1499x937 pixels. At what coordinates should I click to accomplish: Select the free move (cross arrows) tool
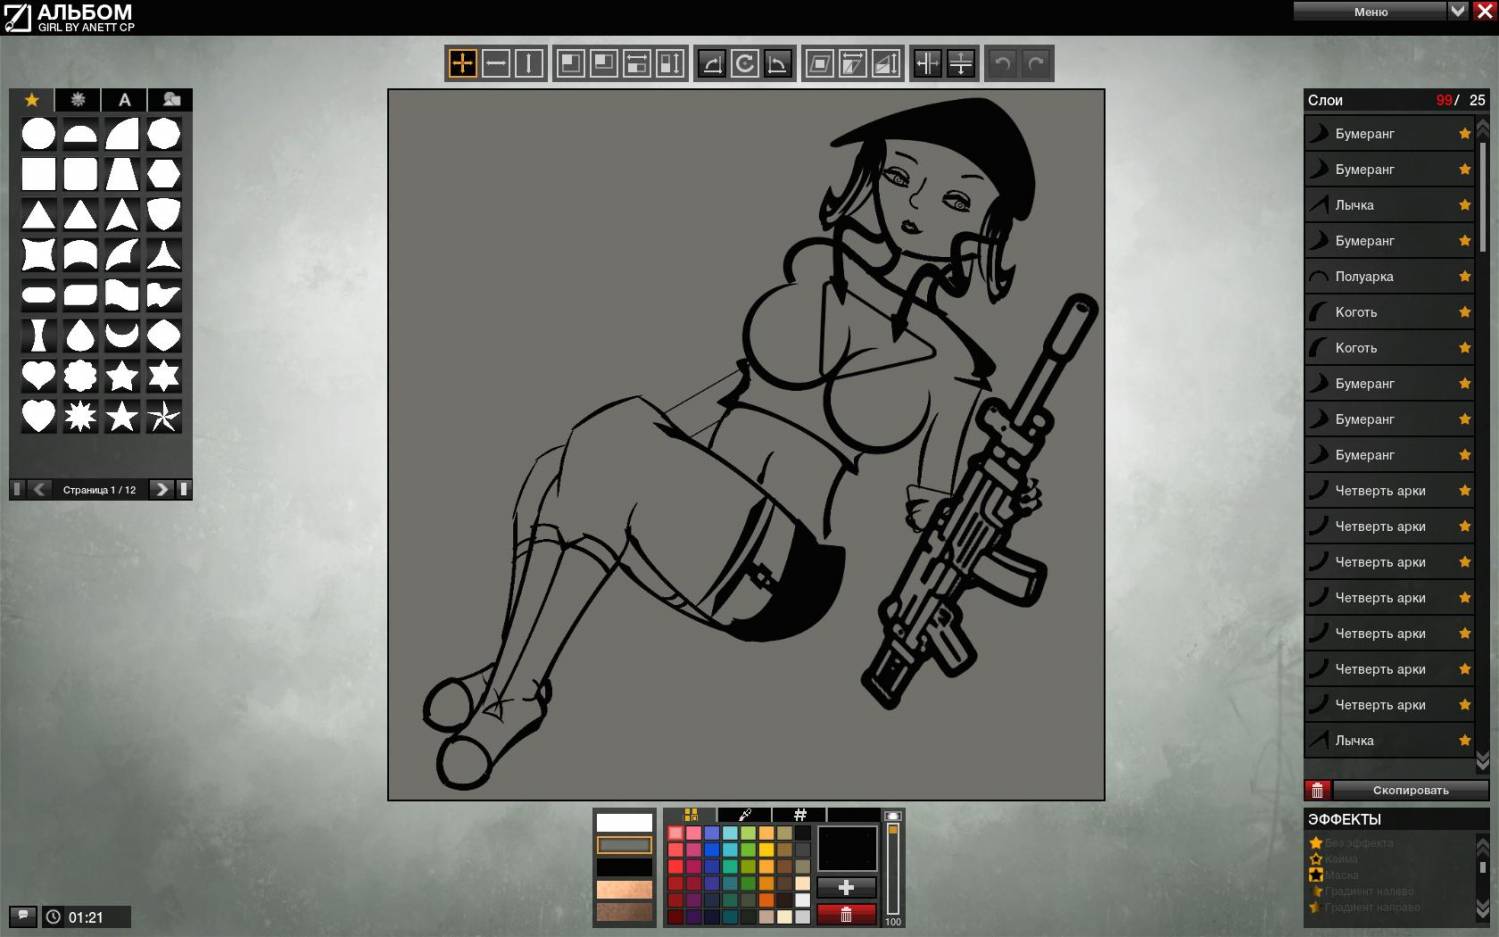point(462,64)
